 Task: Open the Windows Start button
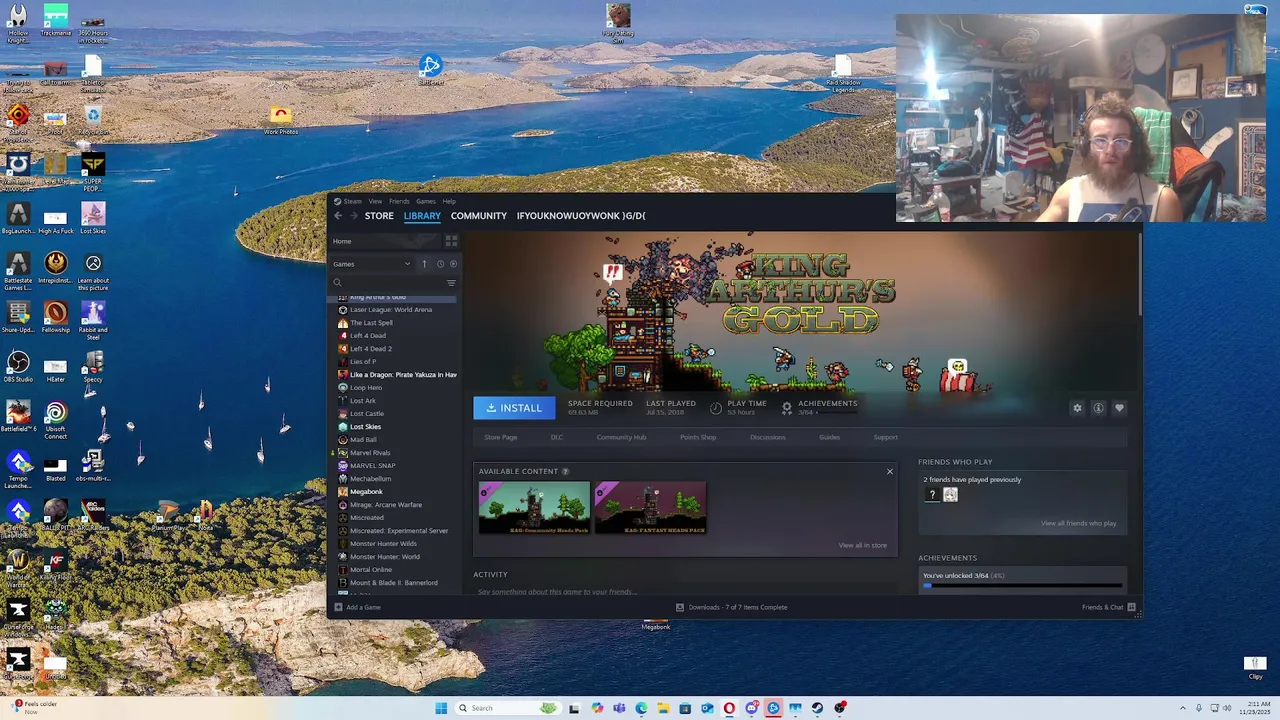441,708
